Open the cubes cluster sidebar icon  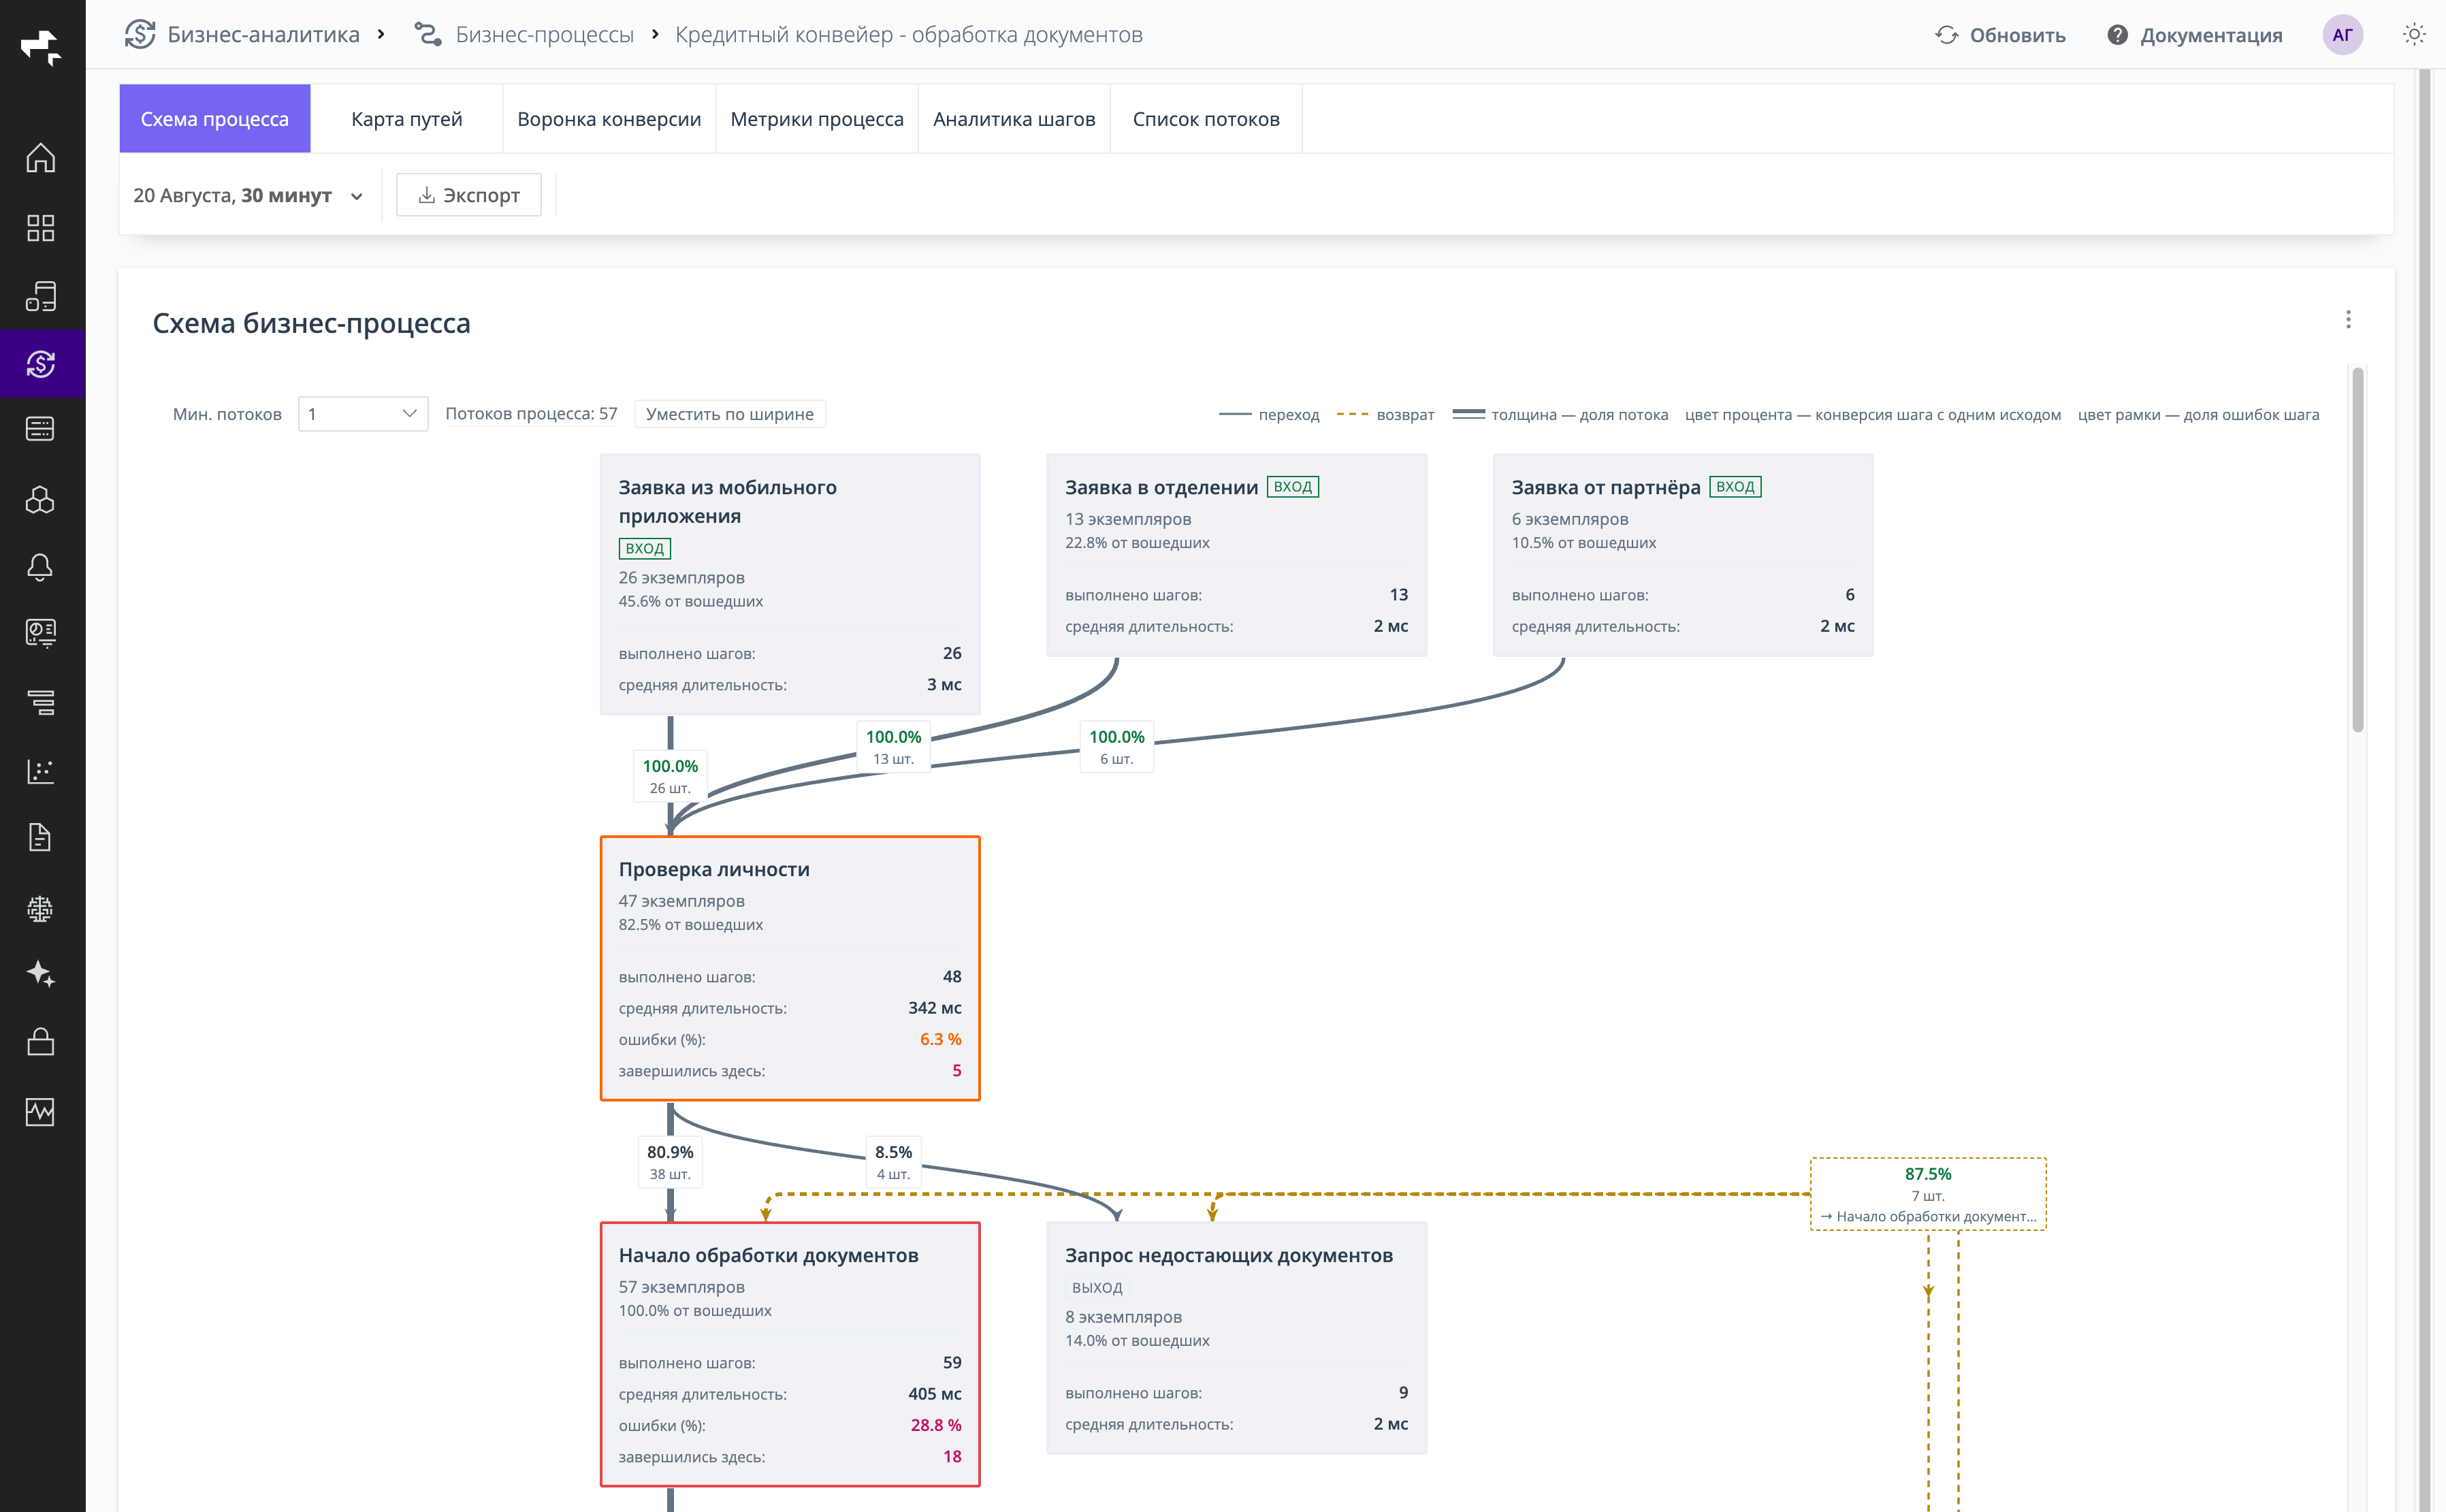click(x=41, y=499)
